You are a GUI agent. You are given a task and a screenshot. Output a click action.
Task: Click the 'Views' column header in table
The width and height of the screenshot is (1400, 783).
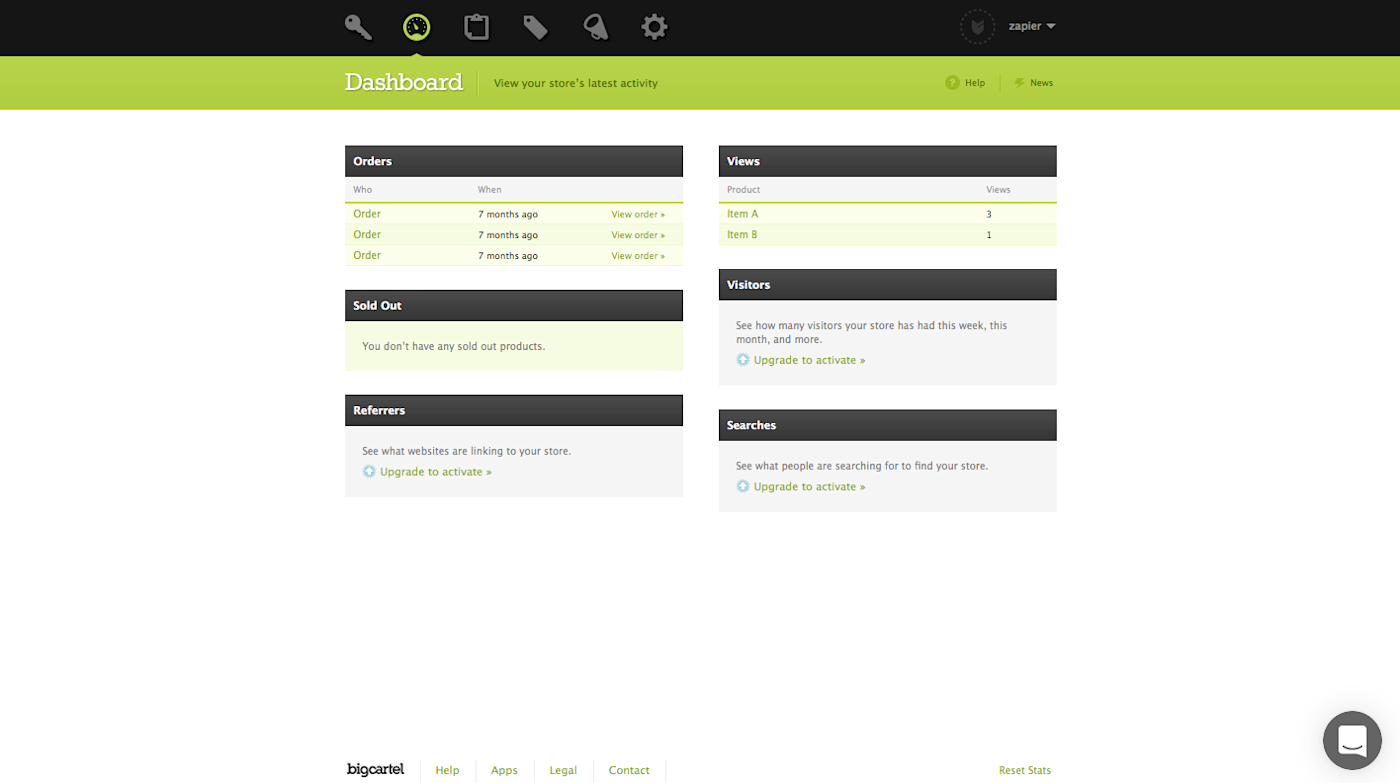pyautogui.click(x=998, y=190)
